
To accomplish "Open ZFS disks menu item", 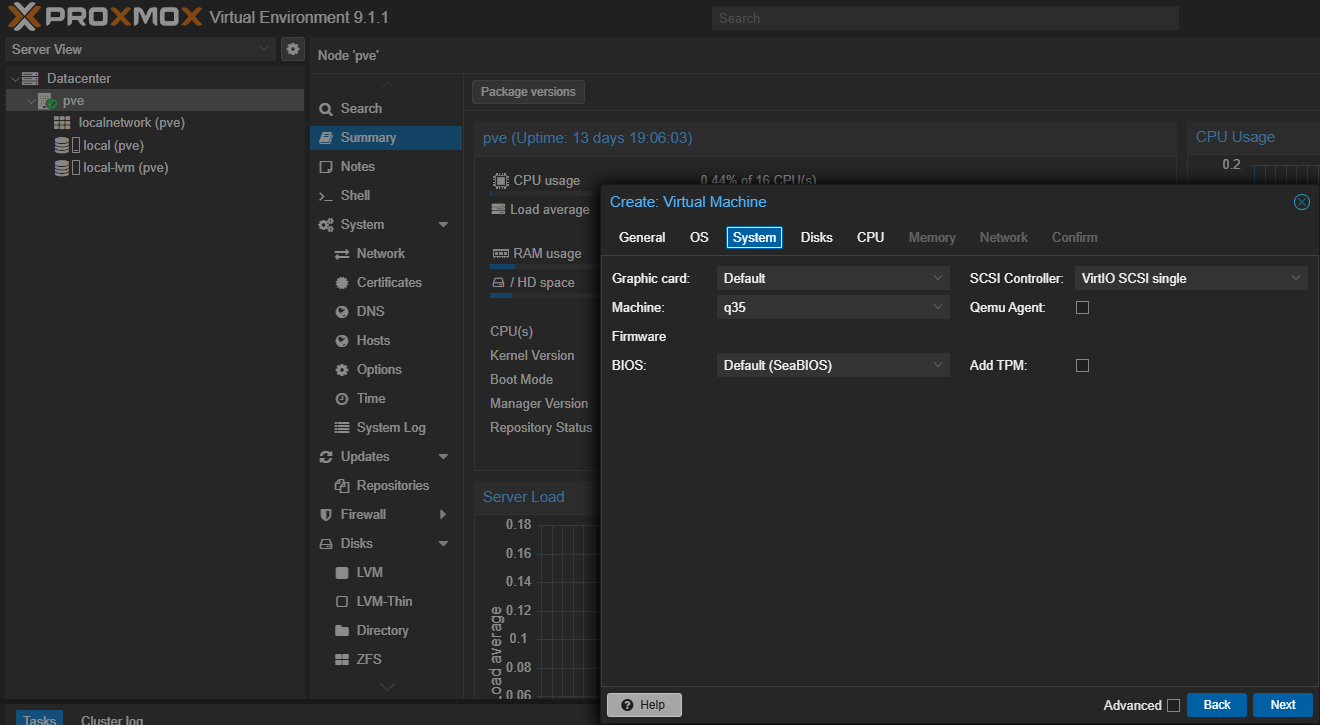I will [386, 659].
